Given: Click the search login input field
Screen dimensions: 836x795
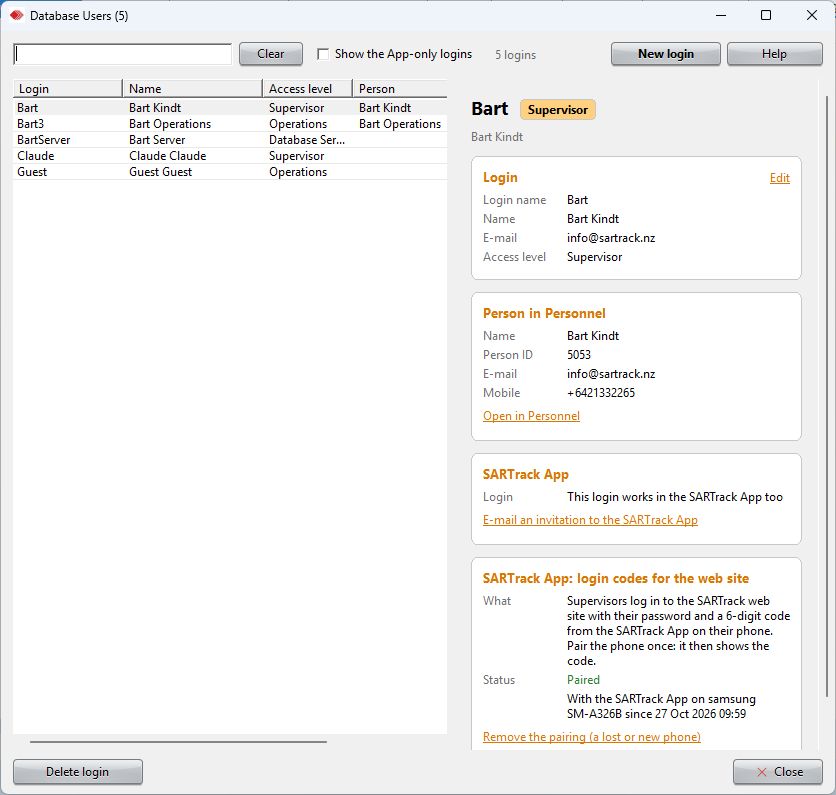Looking at the screenshot, I should (x=123, y=54).
